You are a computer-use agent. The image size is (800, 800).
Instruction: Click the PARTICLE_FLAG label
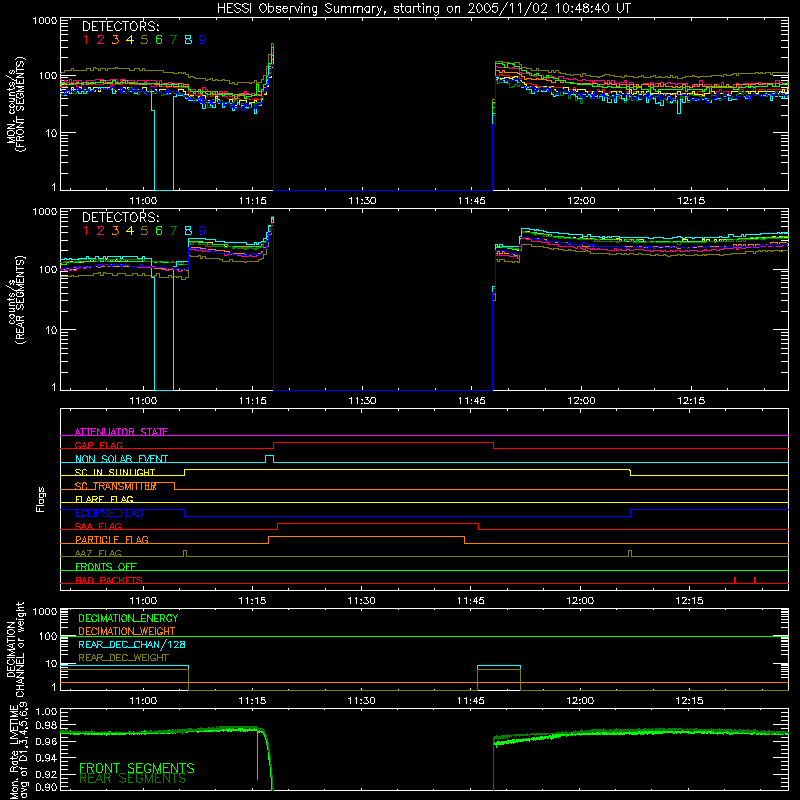(x=112, y=539)
